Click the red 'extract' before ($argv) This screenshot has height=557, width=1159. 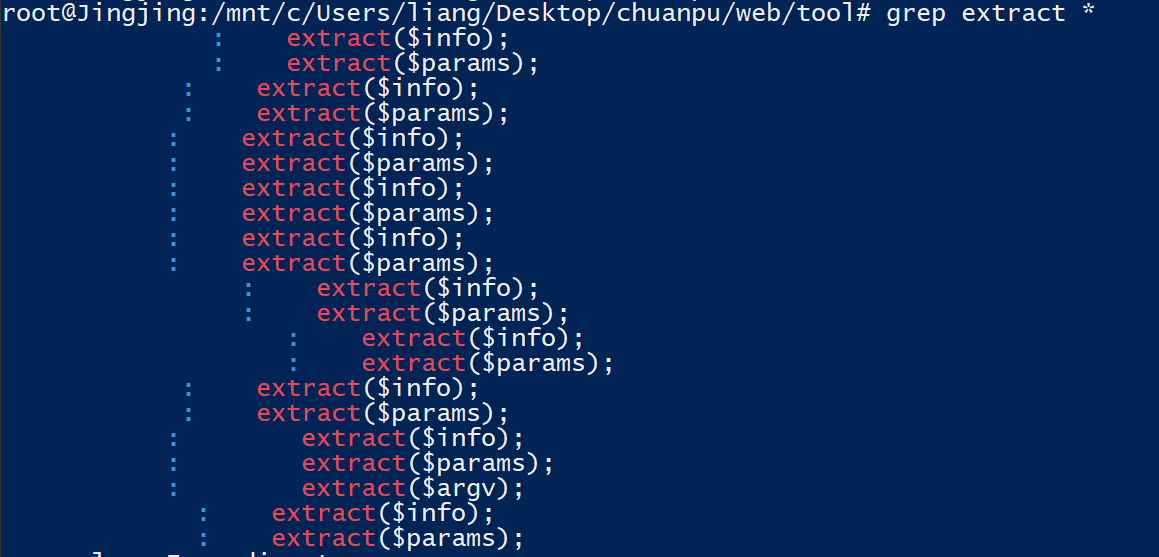(353, 488)
